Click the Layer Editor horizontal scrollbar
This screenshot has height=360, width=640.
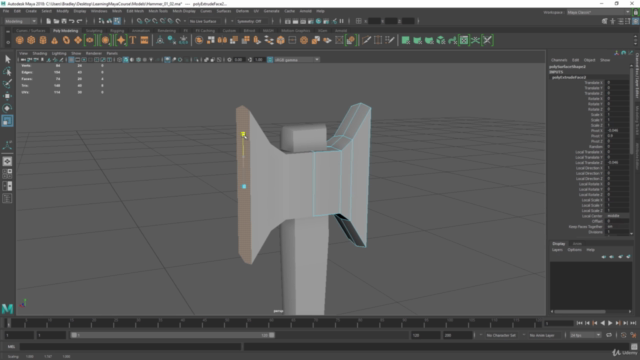(x=580, y=311)
